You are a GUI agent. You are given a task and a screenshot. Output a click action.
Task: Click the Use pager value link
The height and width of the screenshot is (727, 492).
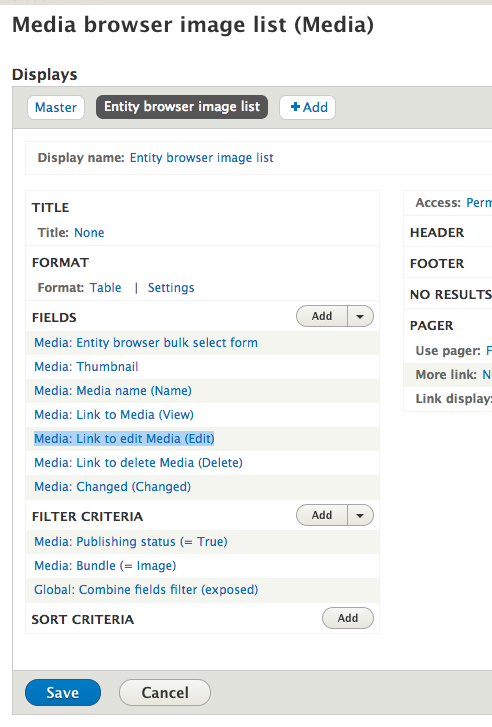(x=489, y=351)
